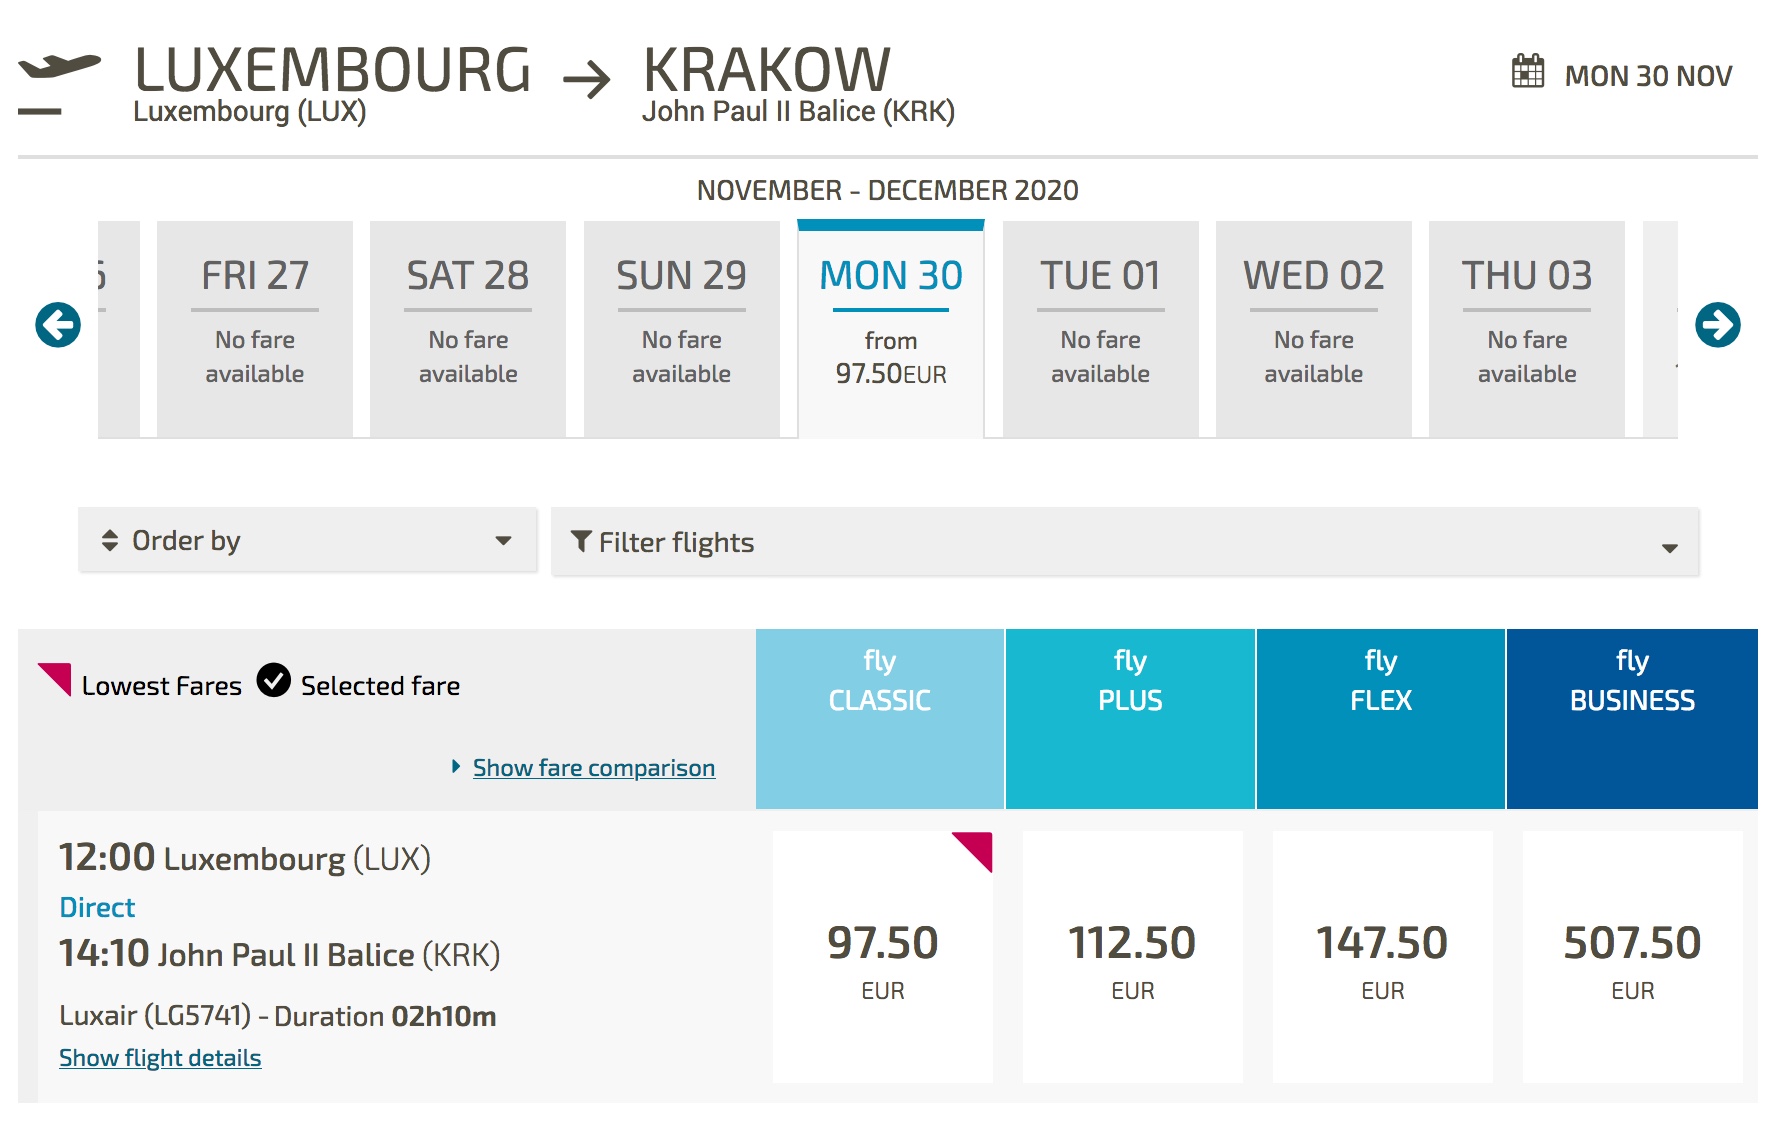Select the FRI 27 date tab

point(255,329)
